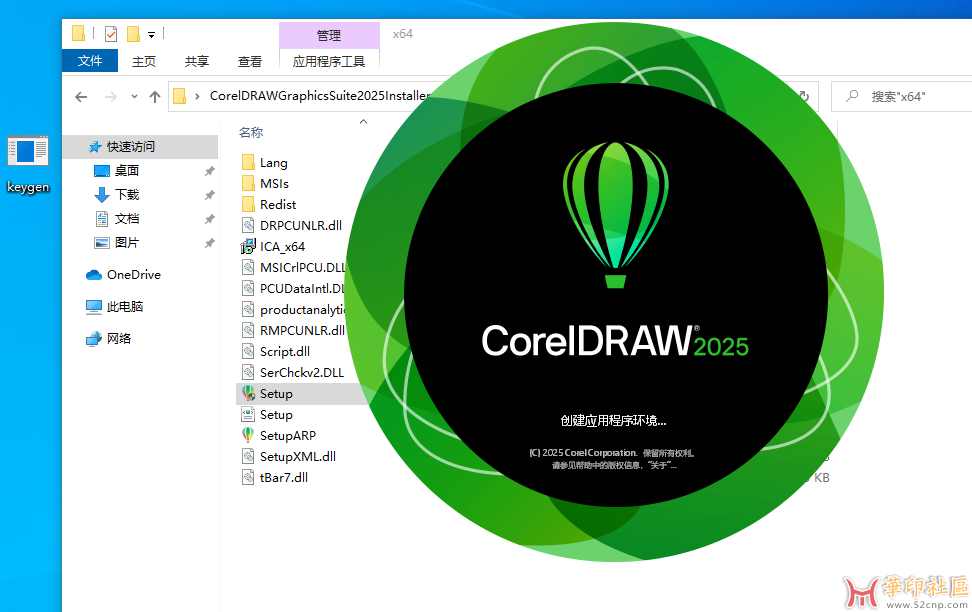Open 桌面 in Quick access
The width and height of the screenshot is (972, 612).
pos(126,171)
